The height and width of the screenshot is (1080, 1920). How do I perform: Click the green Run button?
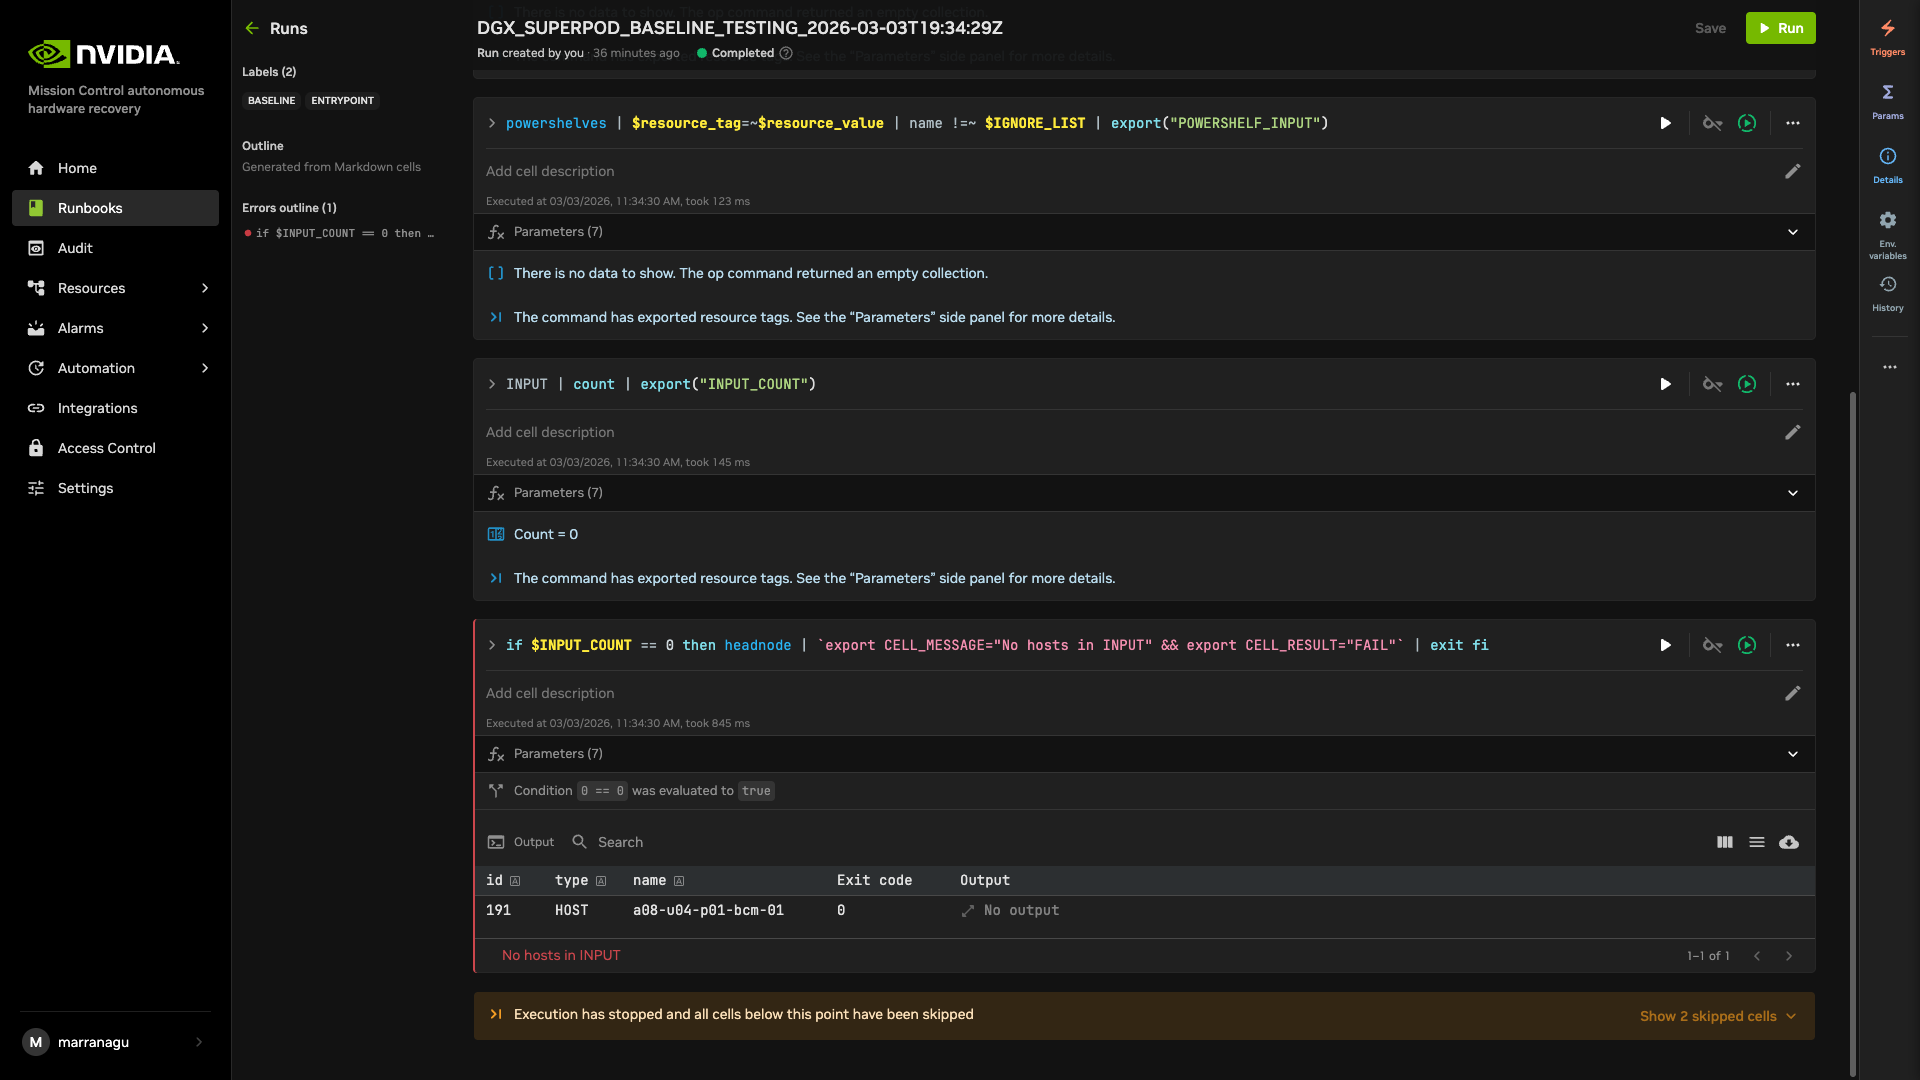pos(1780,28)
